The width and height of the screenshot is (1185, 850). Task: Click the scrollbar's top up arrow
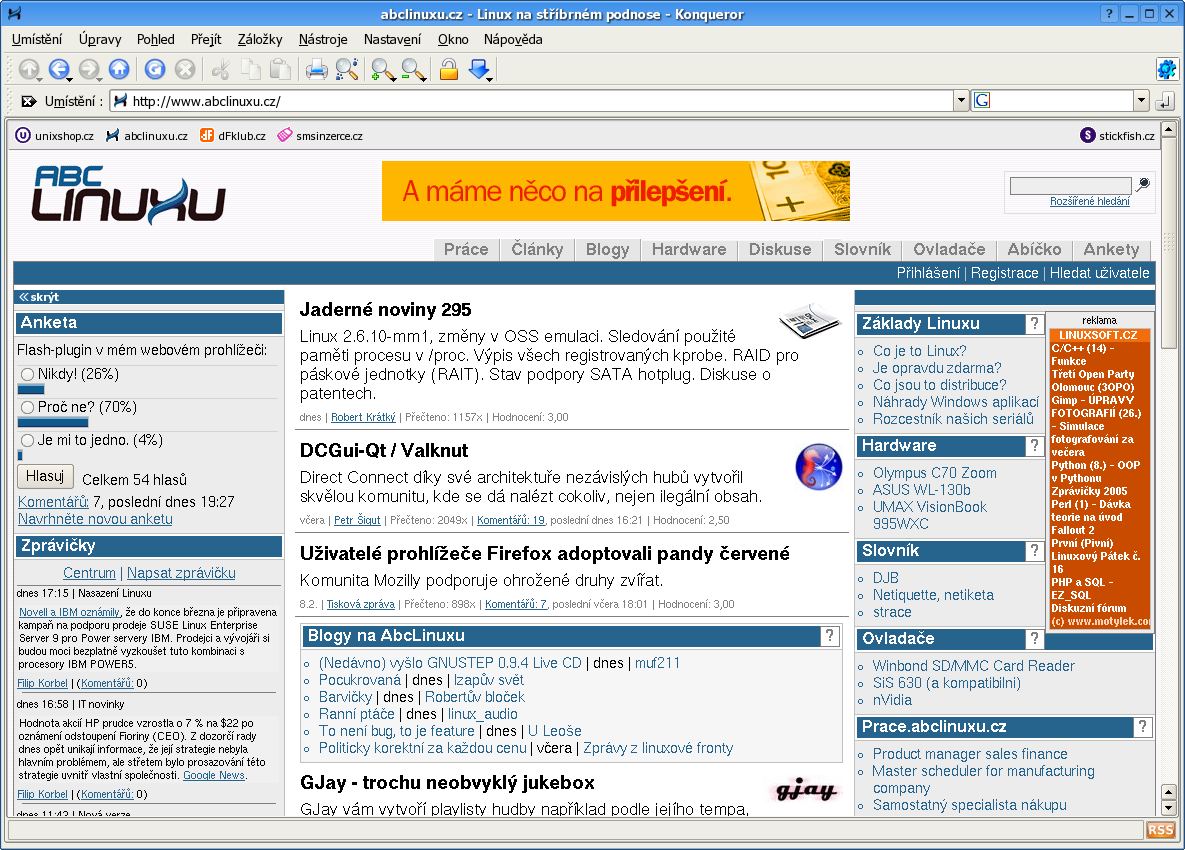click(1168, 129)
